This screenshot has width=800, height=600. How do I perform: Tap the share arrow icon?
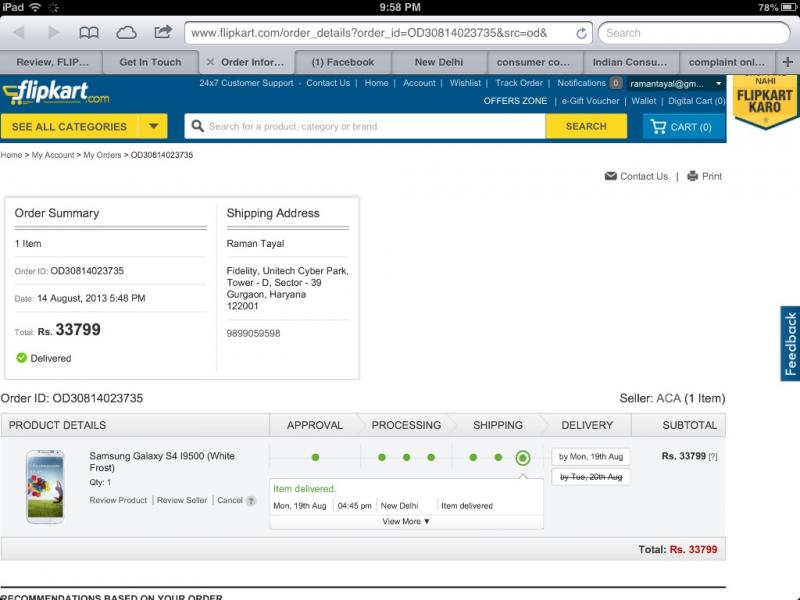pos(163,32)
